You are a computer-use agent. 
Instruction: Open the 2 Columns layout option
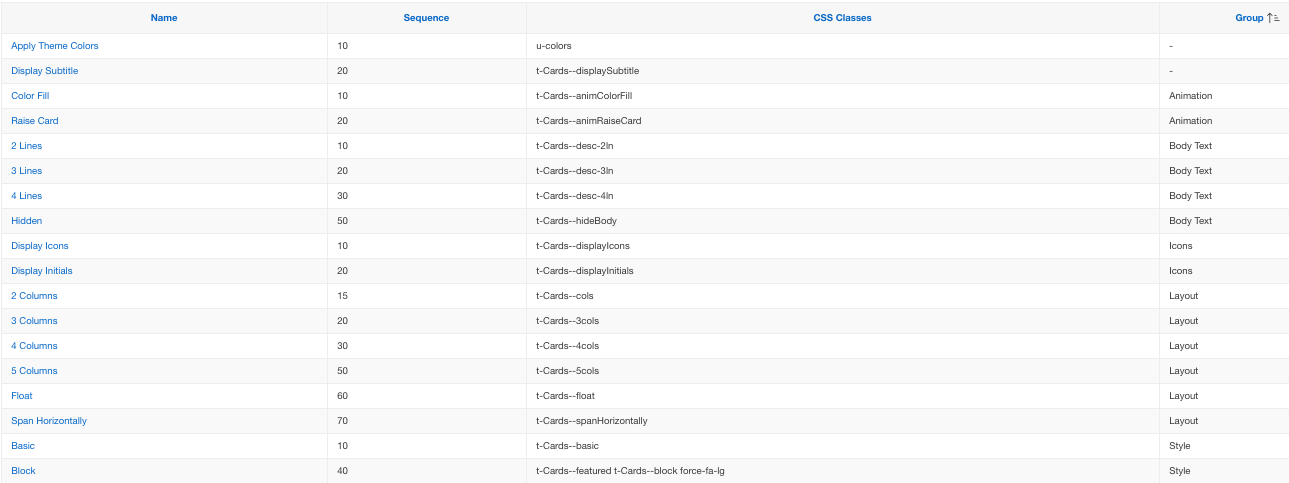tap(34, 296)
